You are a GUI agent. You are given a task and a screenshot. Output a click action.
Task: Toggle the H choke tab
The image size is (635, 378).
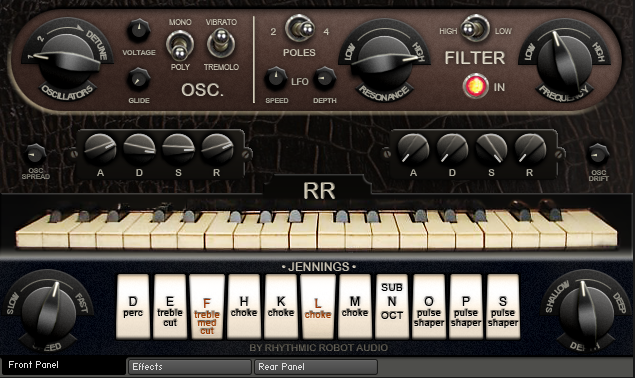click(244, 306)
